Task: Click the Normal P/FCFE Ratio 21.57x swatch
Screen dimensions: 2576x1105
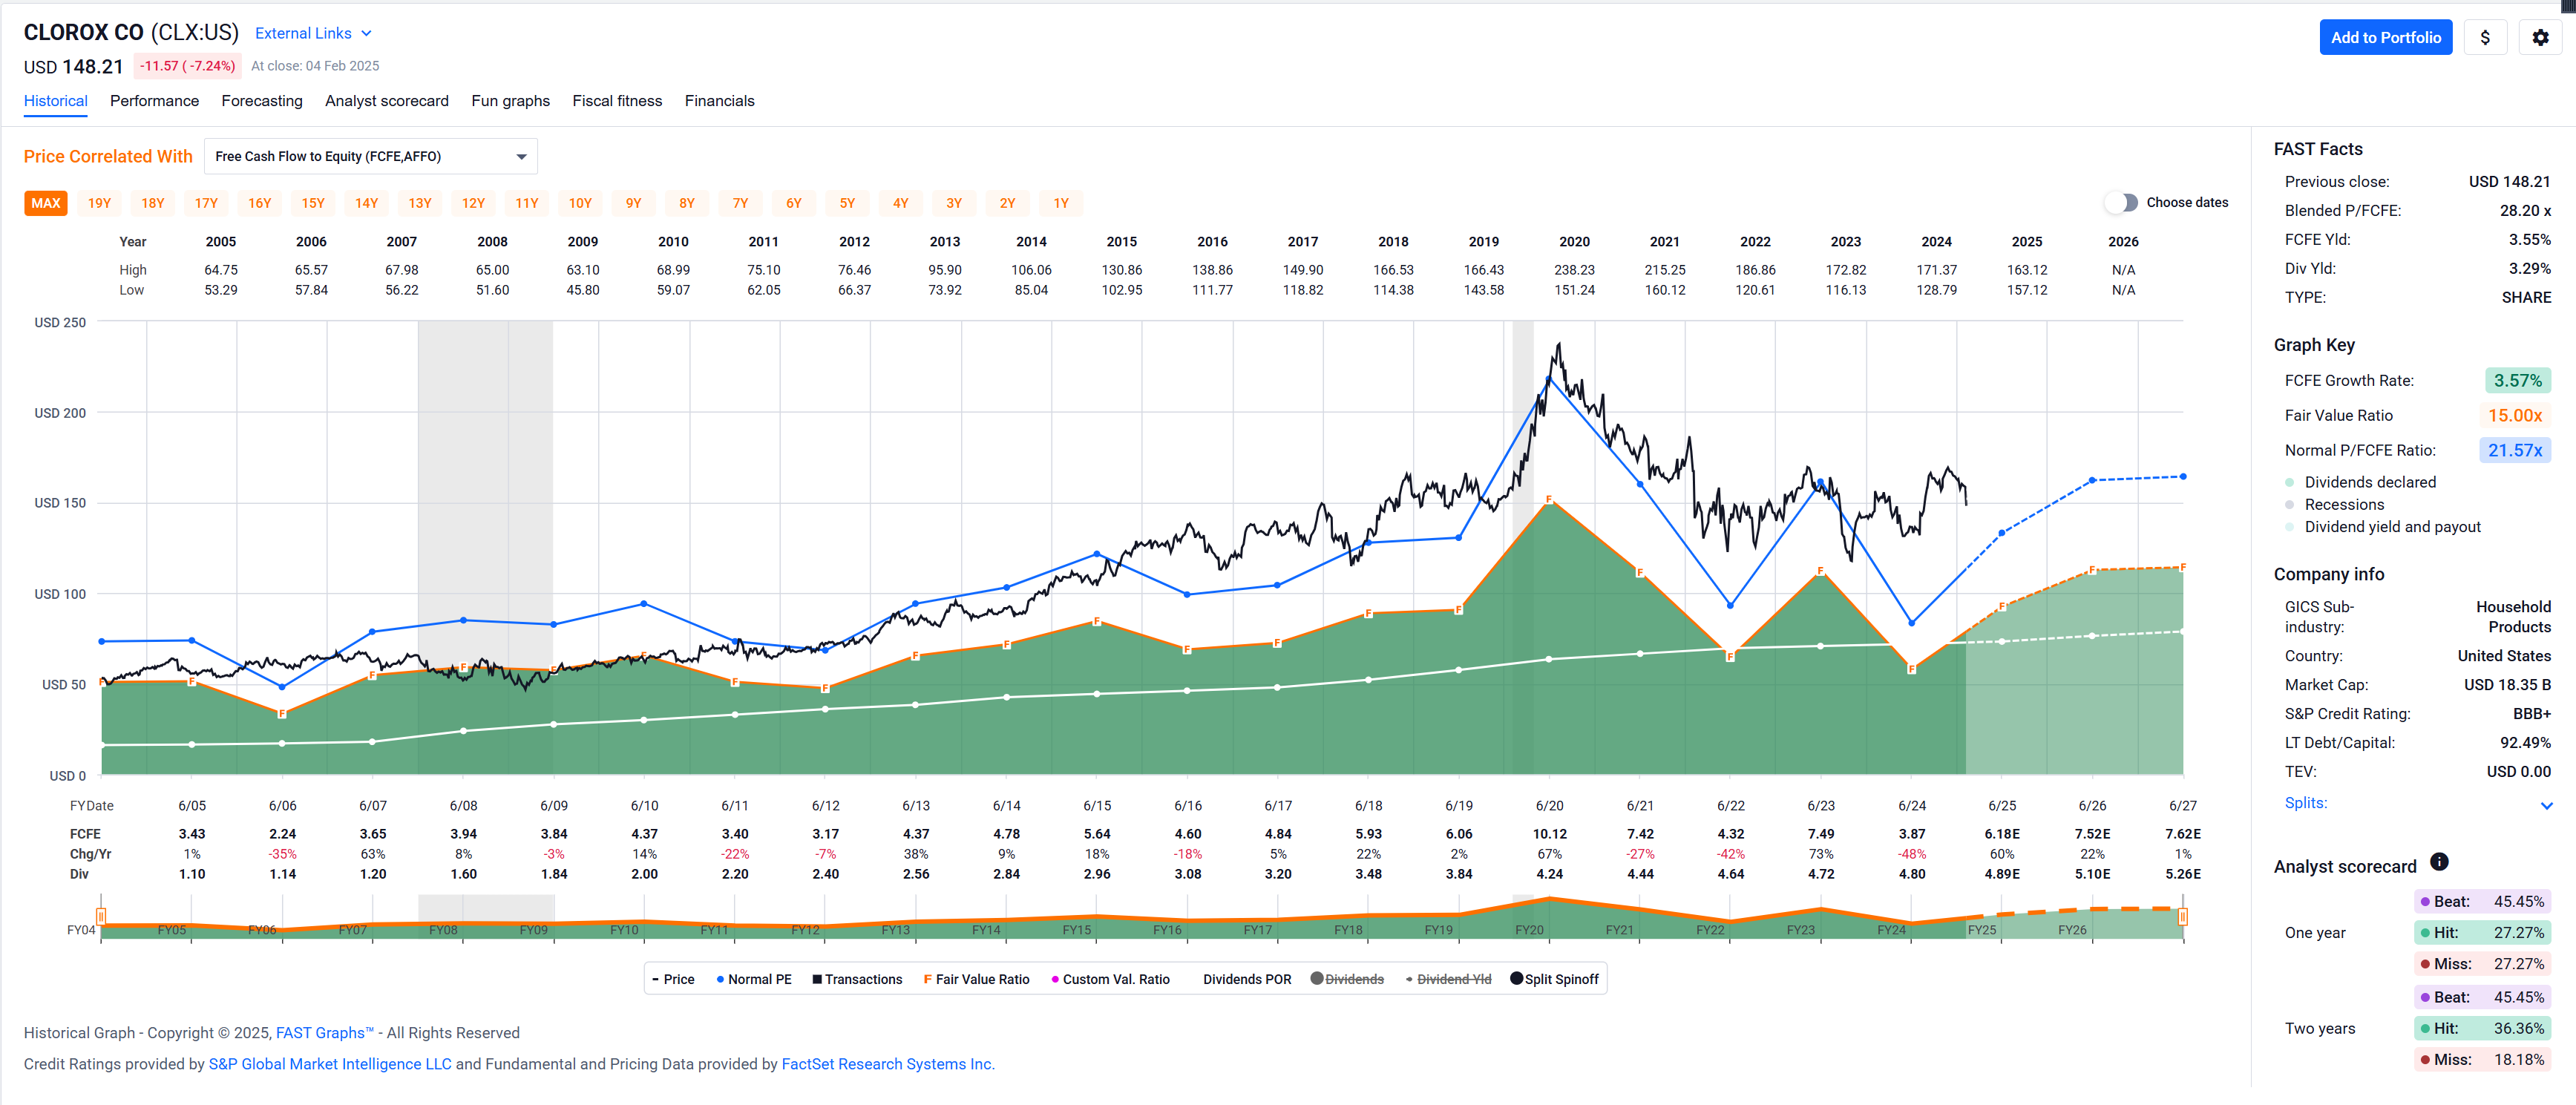Action: click(x=2515, y=450)
